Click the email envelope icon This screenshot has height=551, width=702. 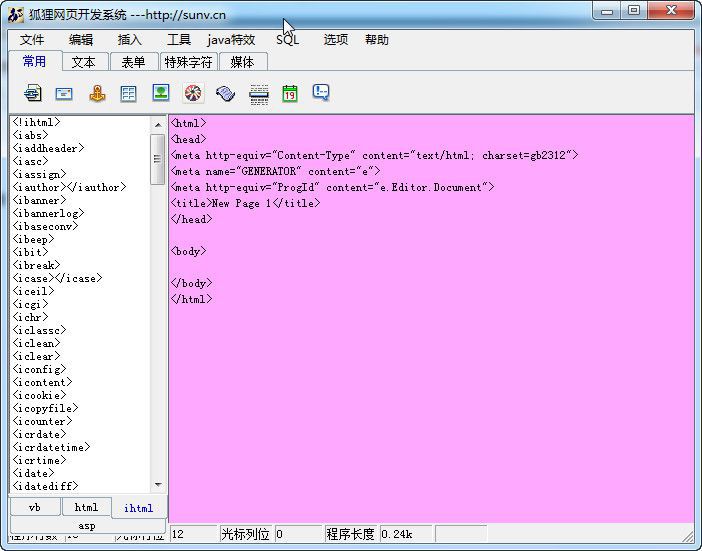tap(64, 93)
